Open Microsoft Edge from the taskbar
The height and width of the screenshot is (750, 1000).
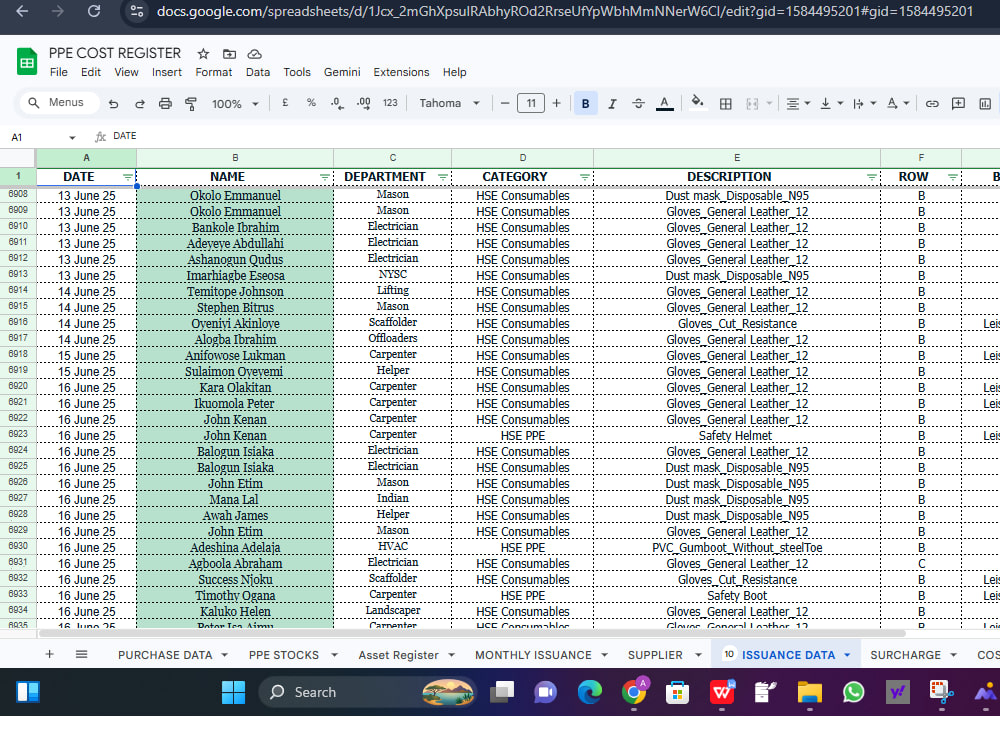(589, 692)
